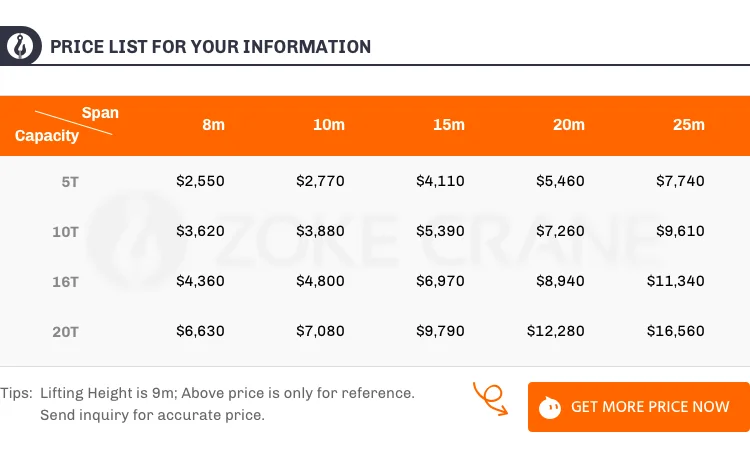The image size is (750, 470).
Task: Click the $8,940 price cell
Action: click(560, 281)
